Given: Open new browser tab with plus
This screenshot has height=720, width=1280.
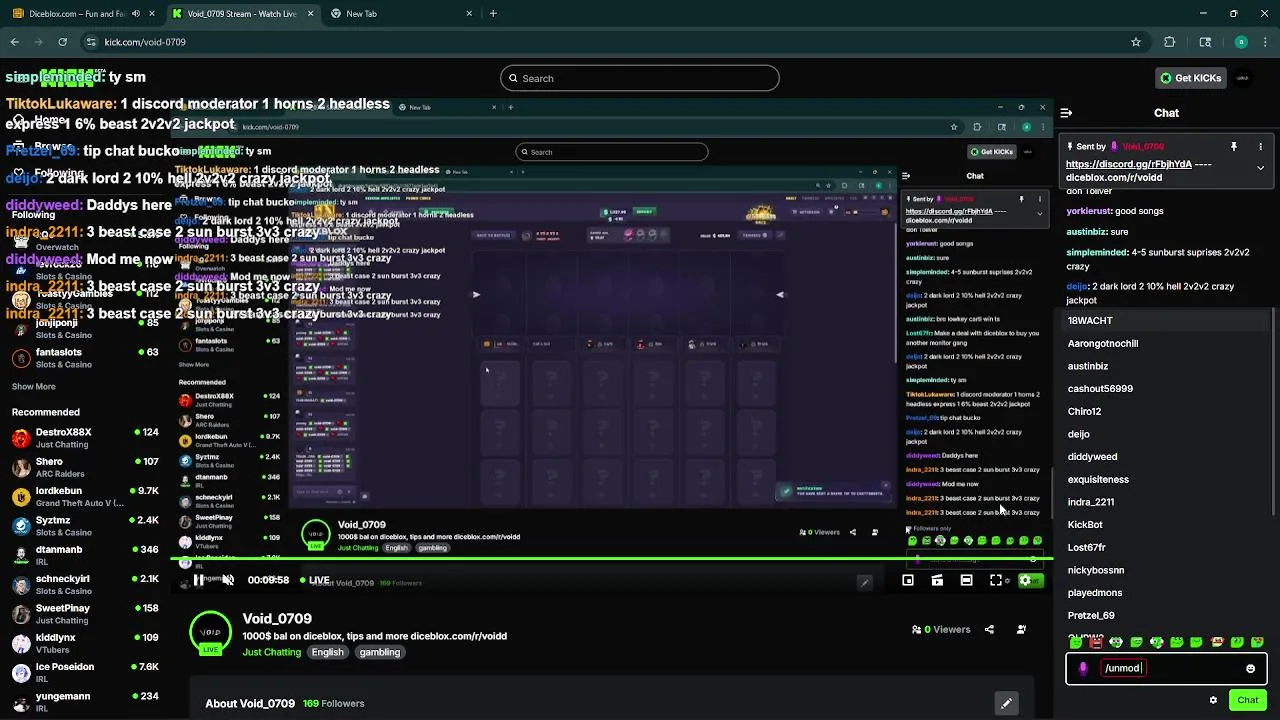Looking at the screenshot, I should [x=493, y=14].
